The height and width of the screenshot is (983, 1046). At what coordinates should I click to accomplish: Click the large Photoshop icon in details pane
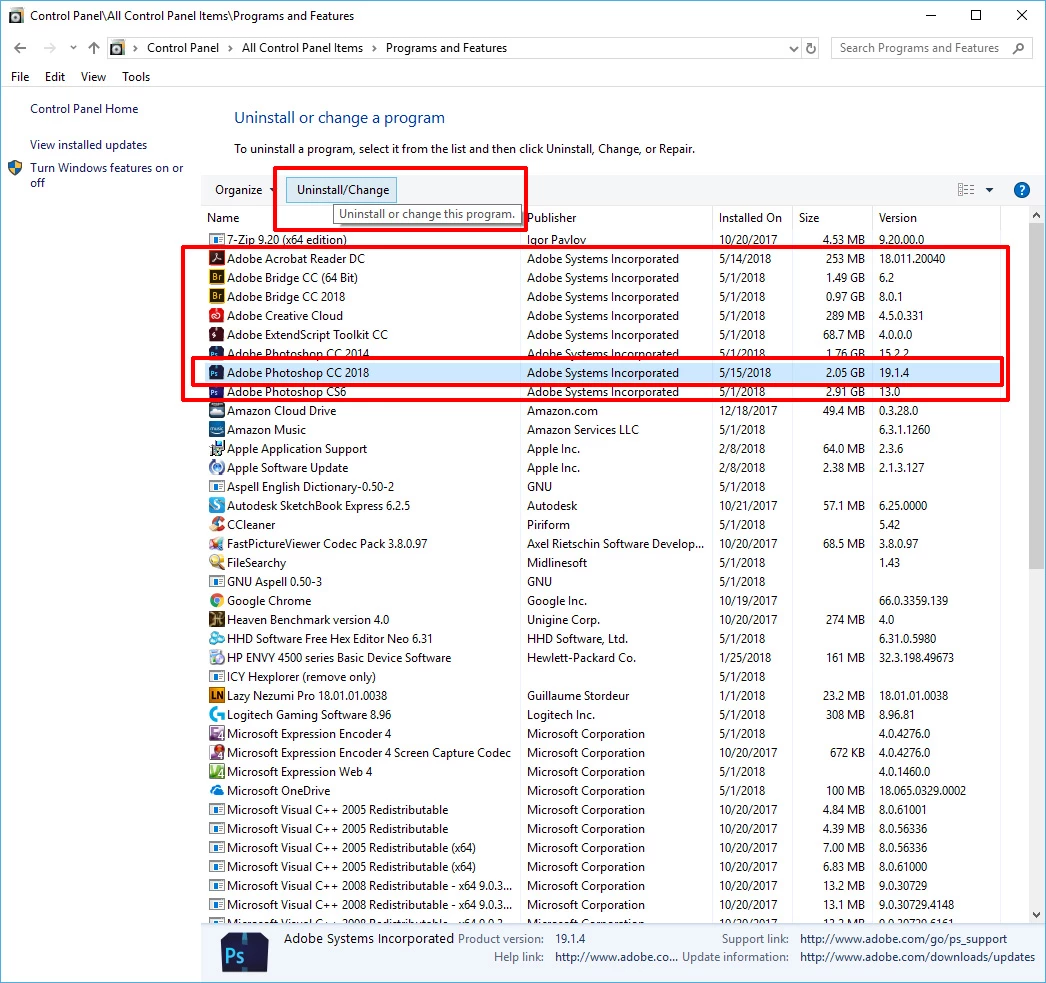coord(244,952)
